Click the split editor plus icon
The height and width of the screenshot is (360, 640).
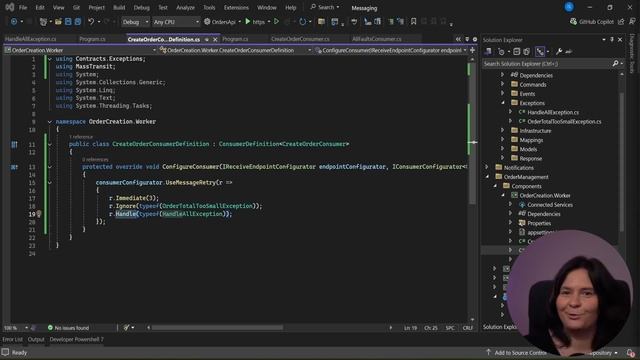473,50
